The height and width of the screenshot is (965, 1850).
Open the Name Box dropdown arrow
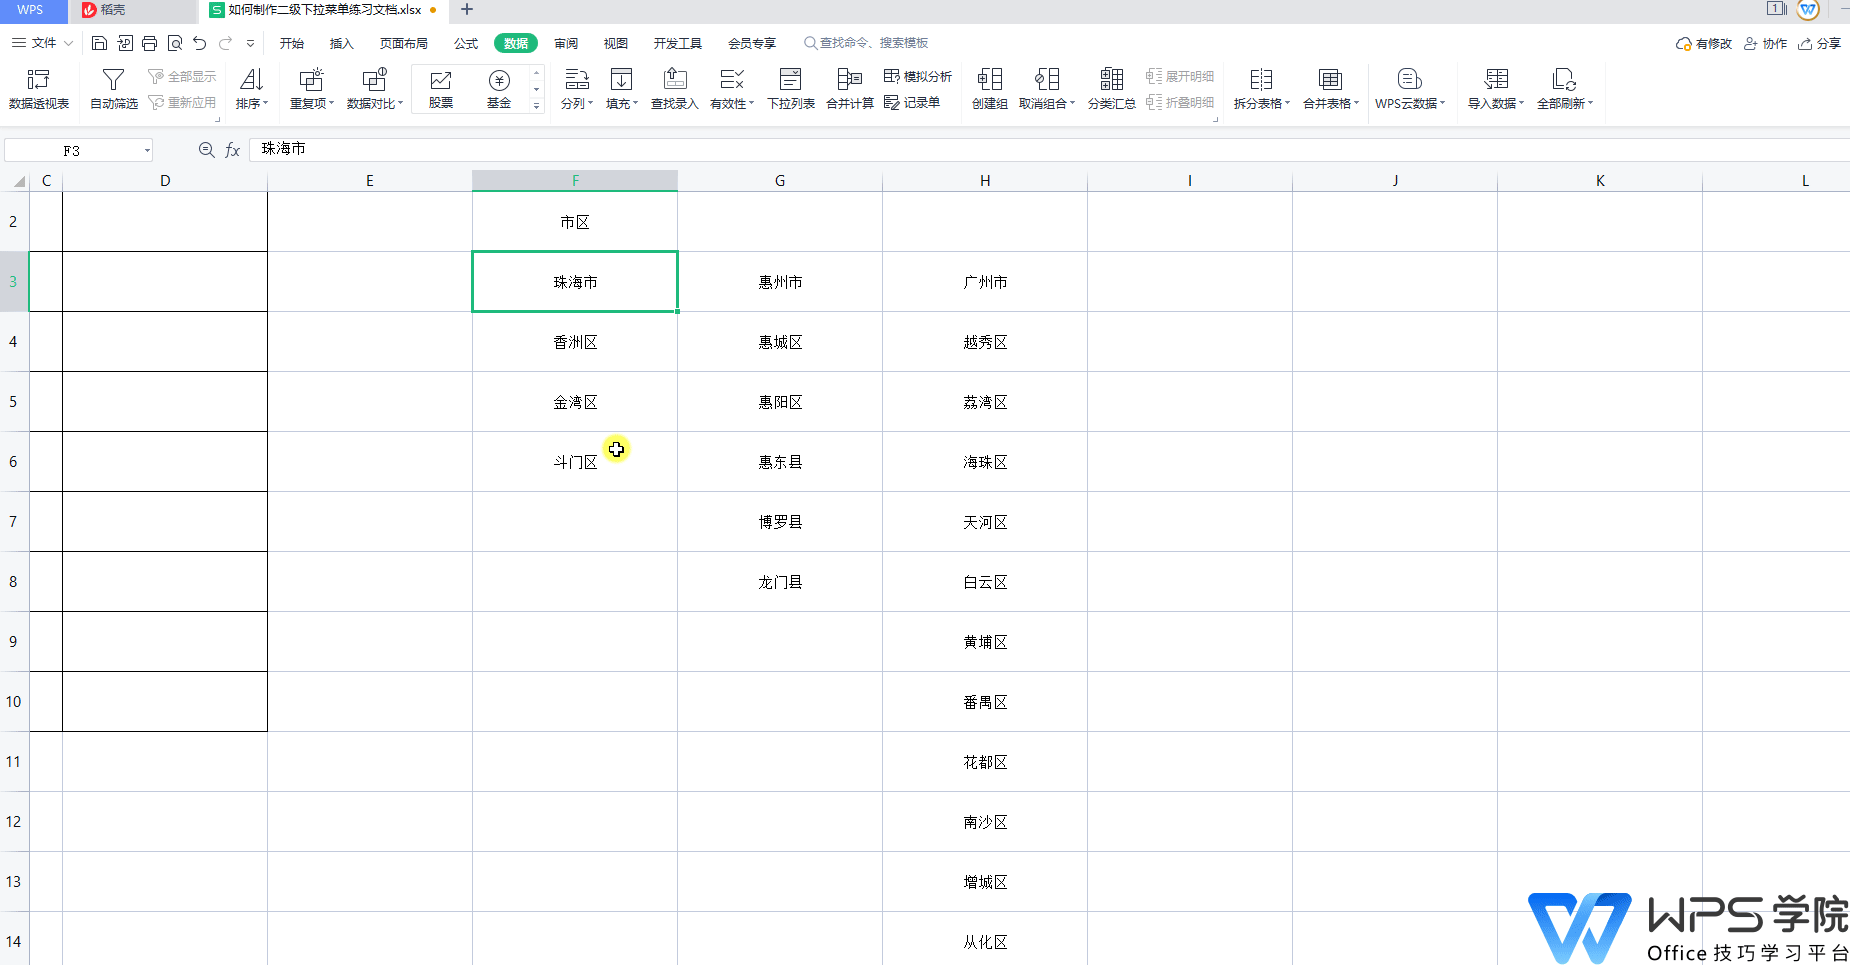[x=147, y=151]
